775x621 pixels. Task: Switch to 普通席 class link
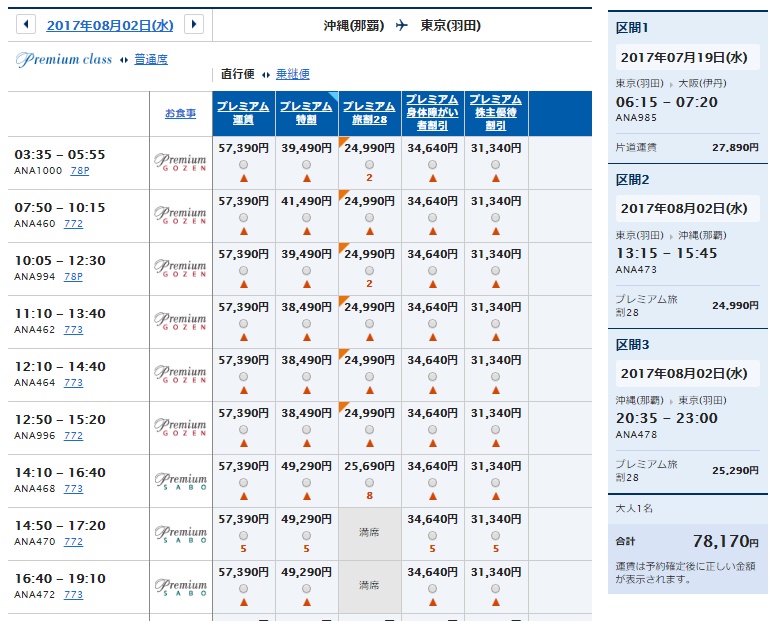[151, 59]
